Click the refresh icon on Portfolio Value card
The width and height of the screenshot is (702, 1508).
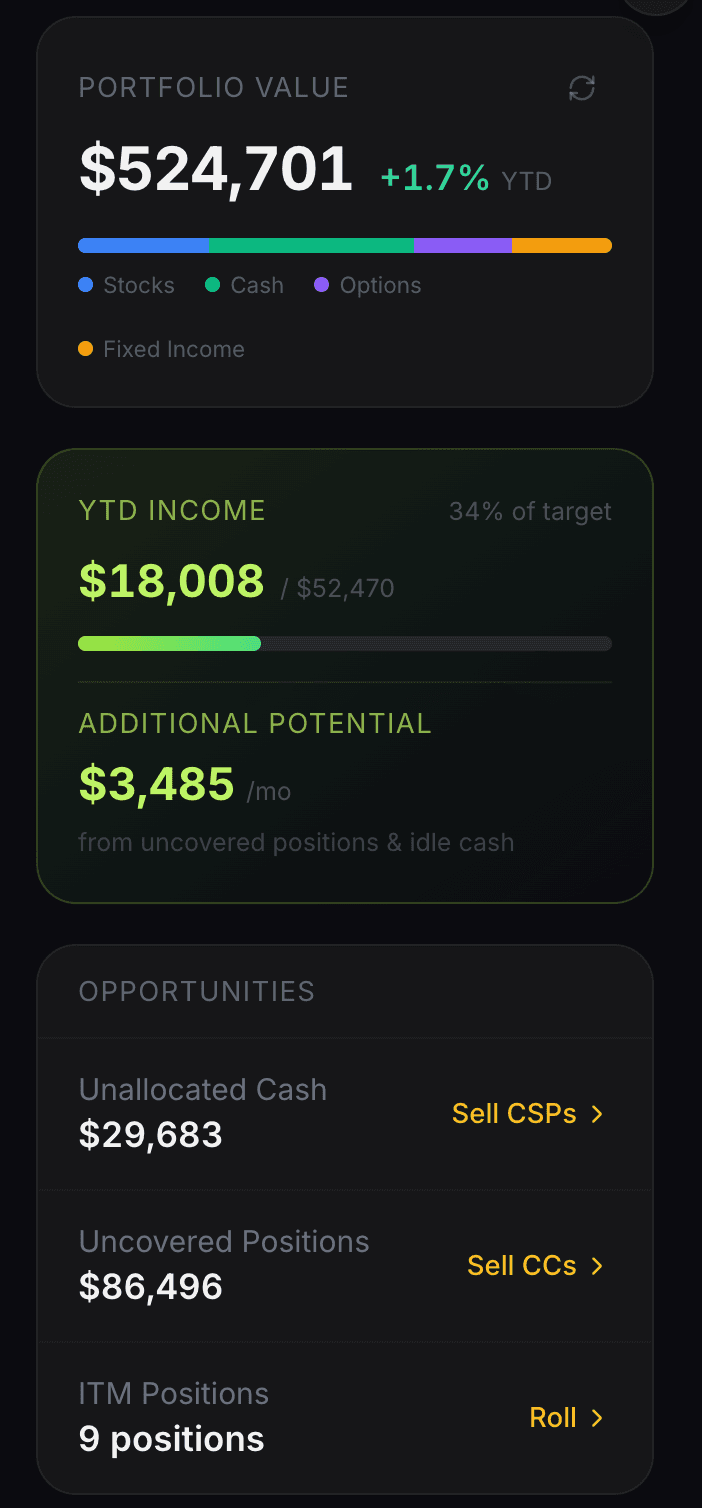pyautogui.click(x=583, y=88)
